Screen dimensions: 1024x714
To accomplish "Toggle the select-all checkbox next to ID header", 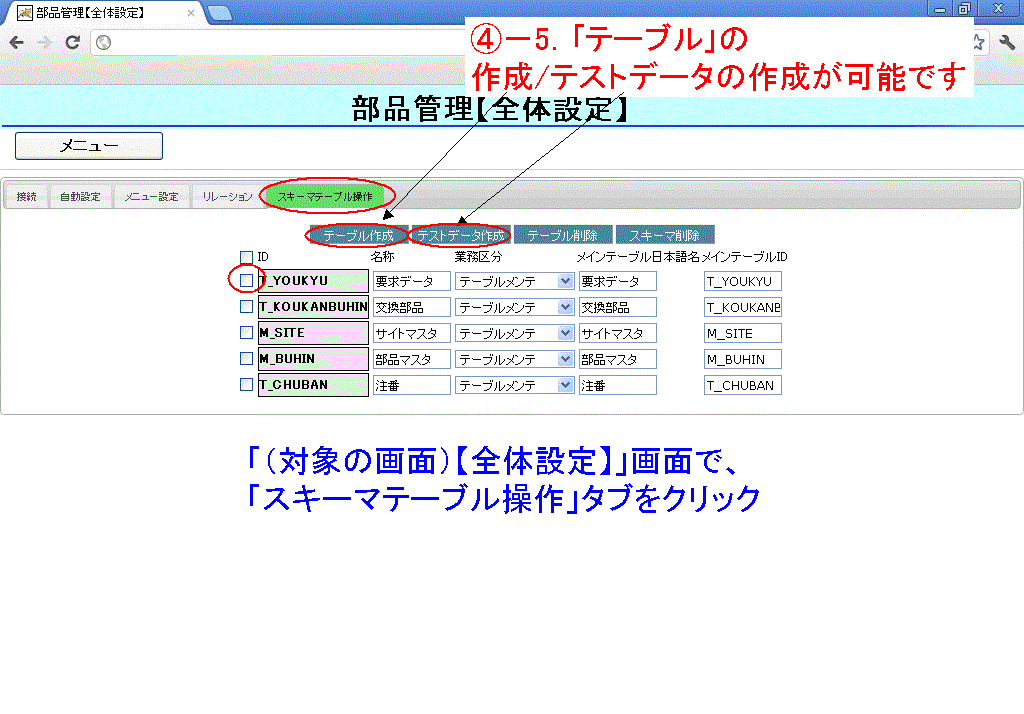I will [x=247, y=257].
